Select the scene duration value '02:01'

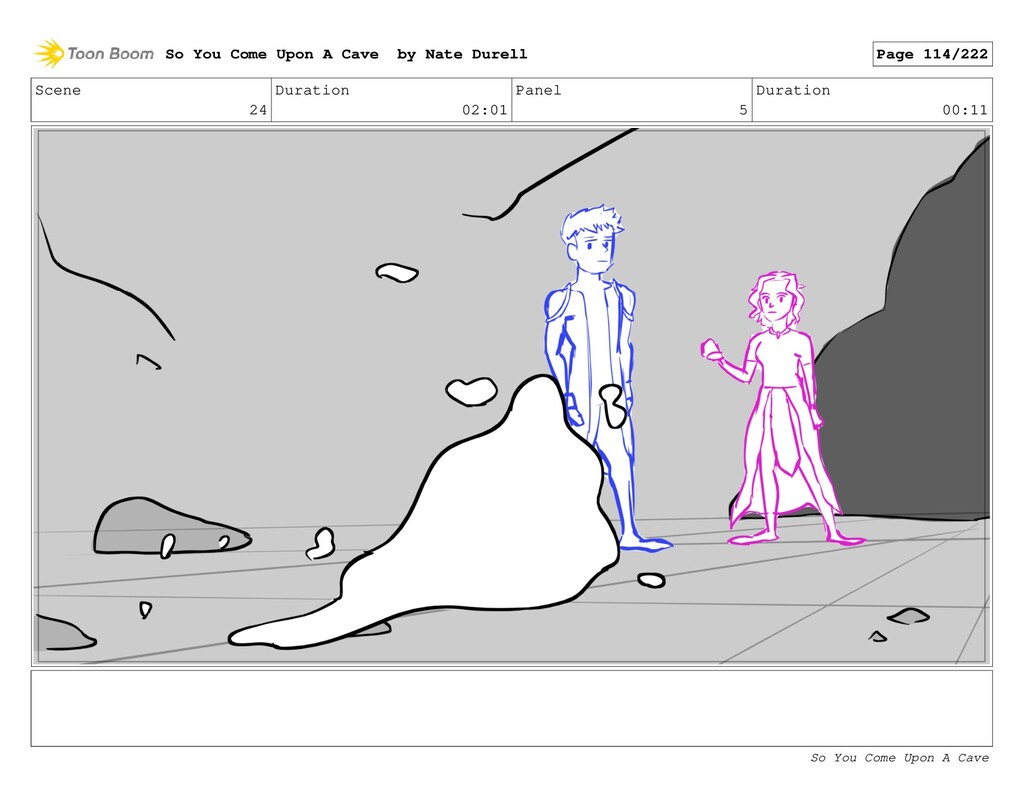(485, 110)
